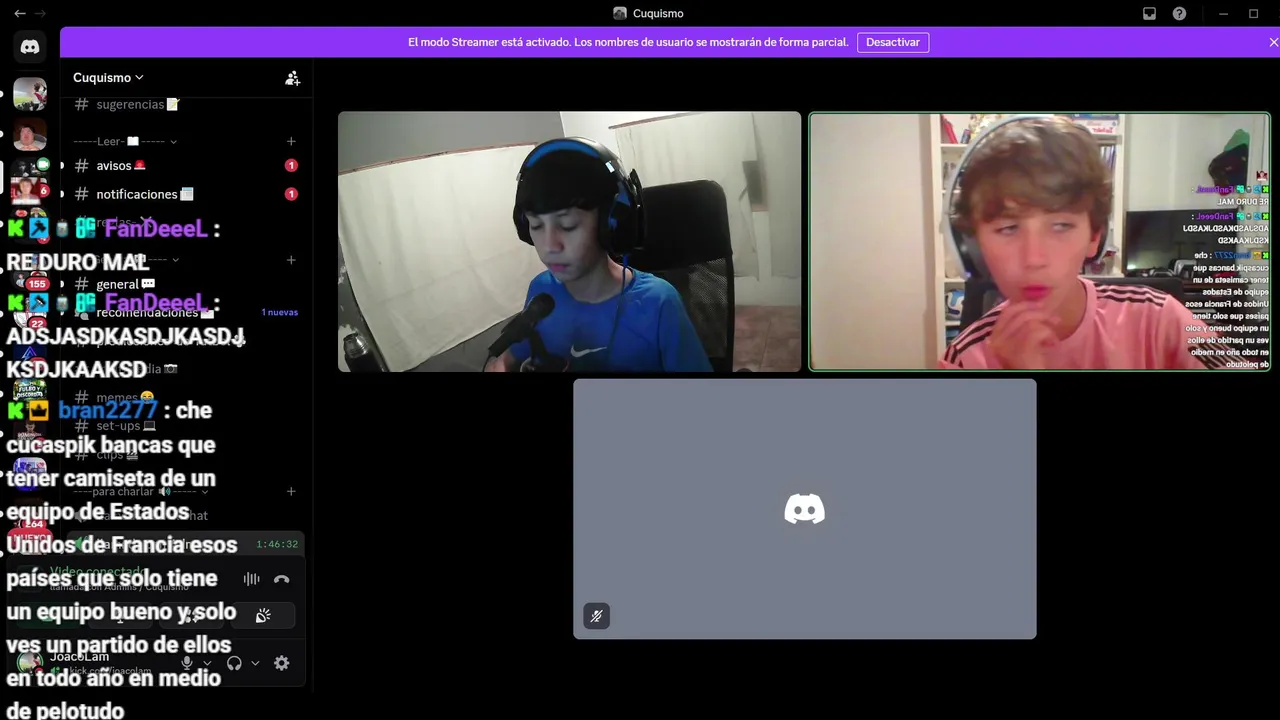The width and height of the screenshot is (1280, 720).
Task: Add a channel to para charlar category
Action: click(x=291, y=491)
